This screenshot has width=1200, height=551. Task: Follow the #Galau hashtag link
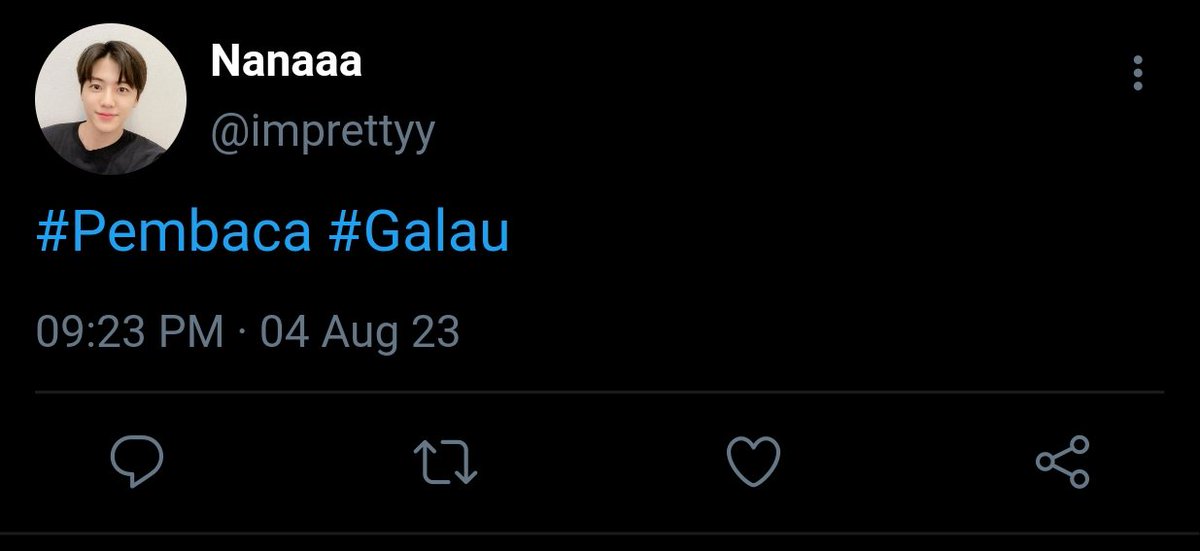(x=419, y=233)
